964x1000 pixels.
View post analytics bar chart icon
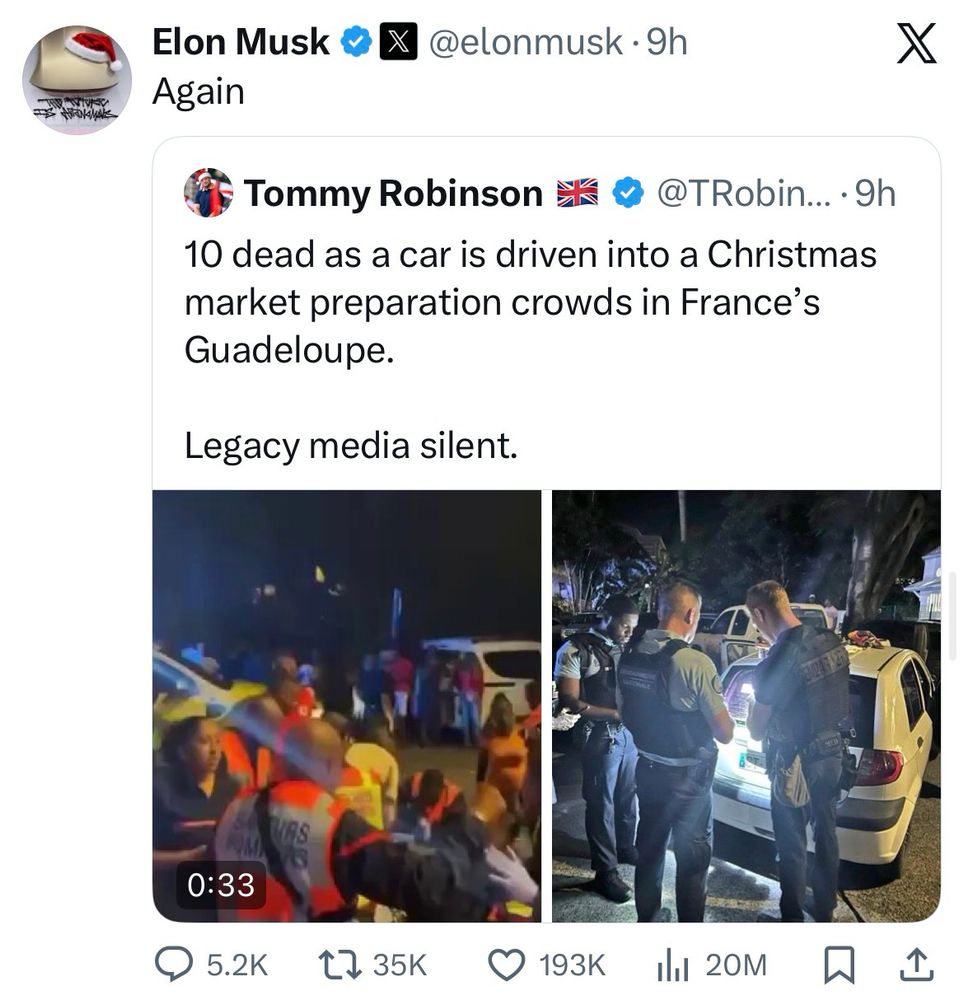point(673,964)
